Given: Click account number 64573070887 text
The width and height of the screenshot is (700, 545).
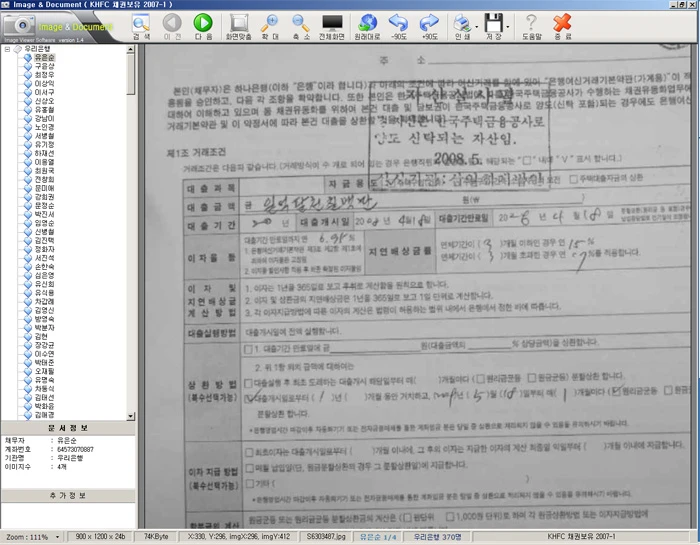Looking at the screenshot, I should pos(75,449).
